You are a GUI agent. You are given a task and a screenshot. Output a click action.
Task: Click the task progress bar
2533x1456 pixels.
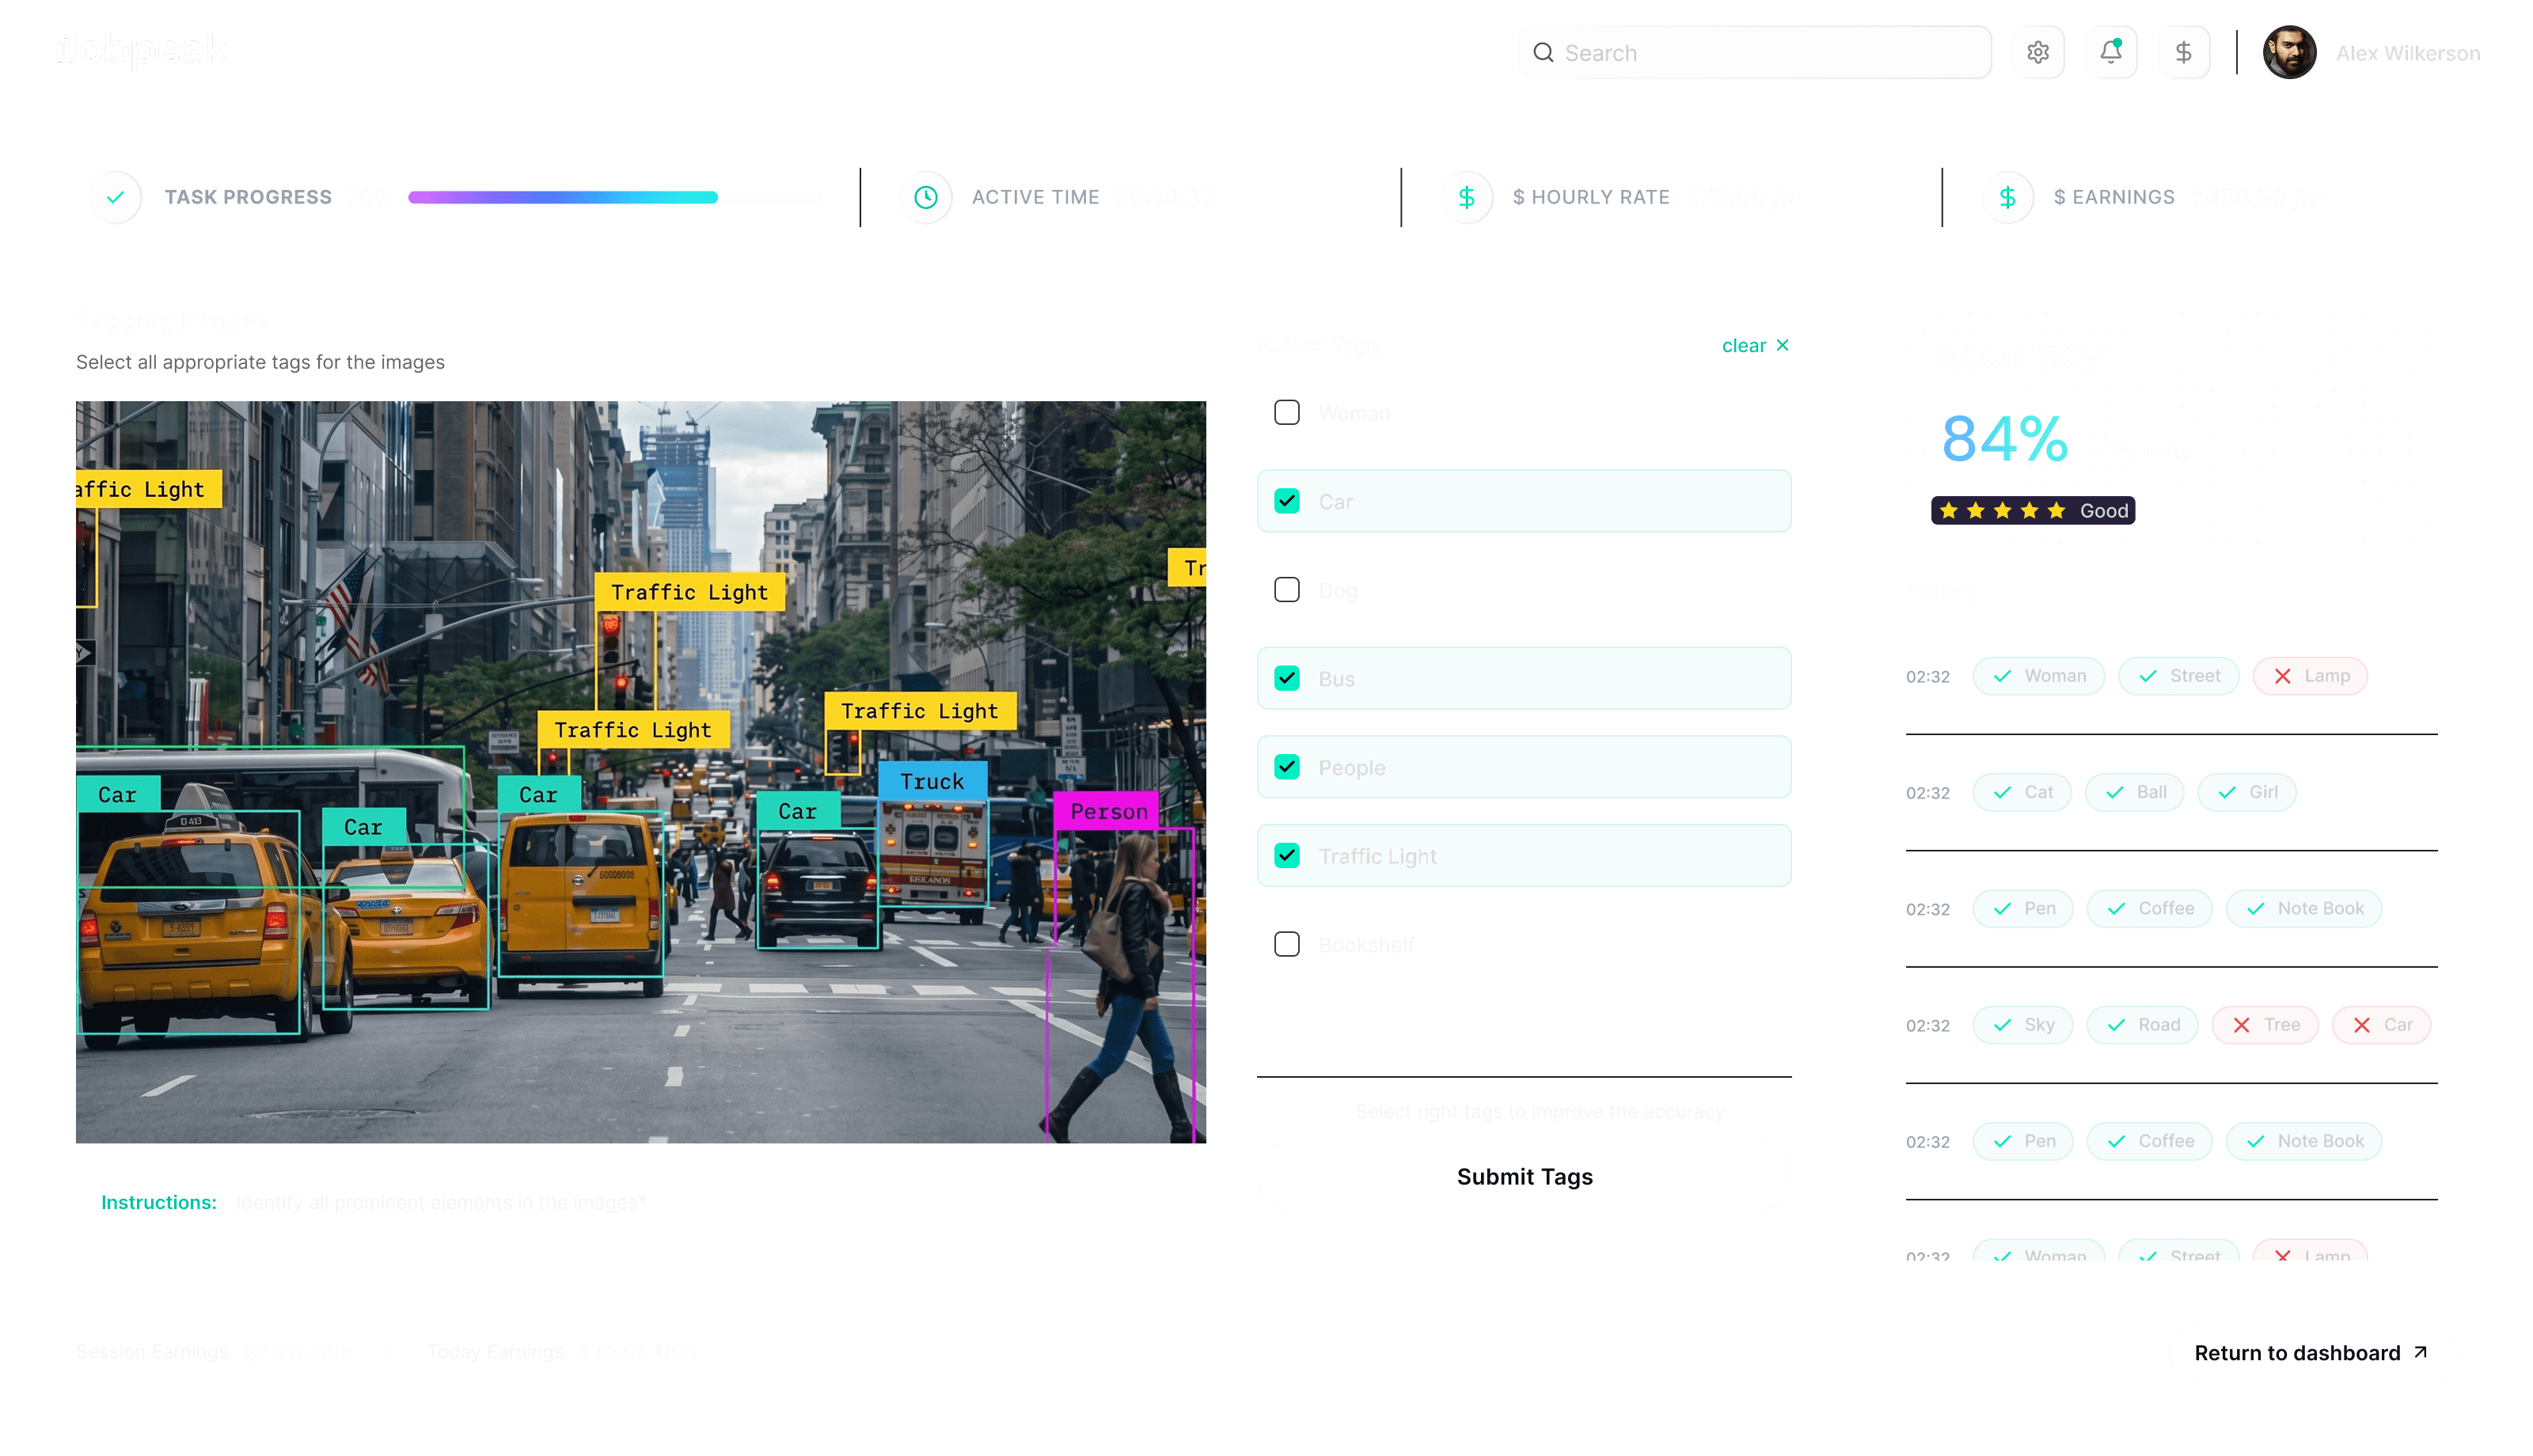click(x=614, y=197)
